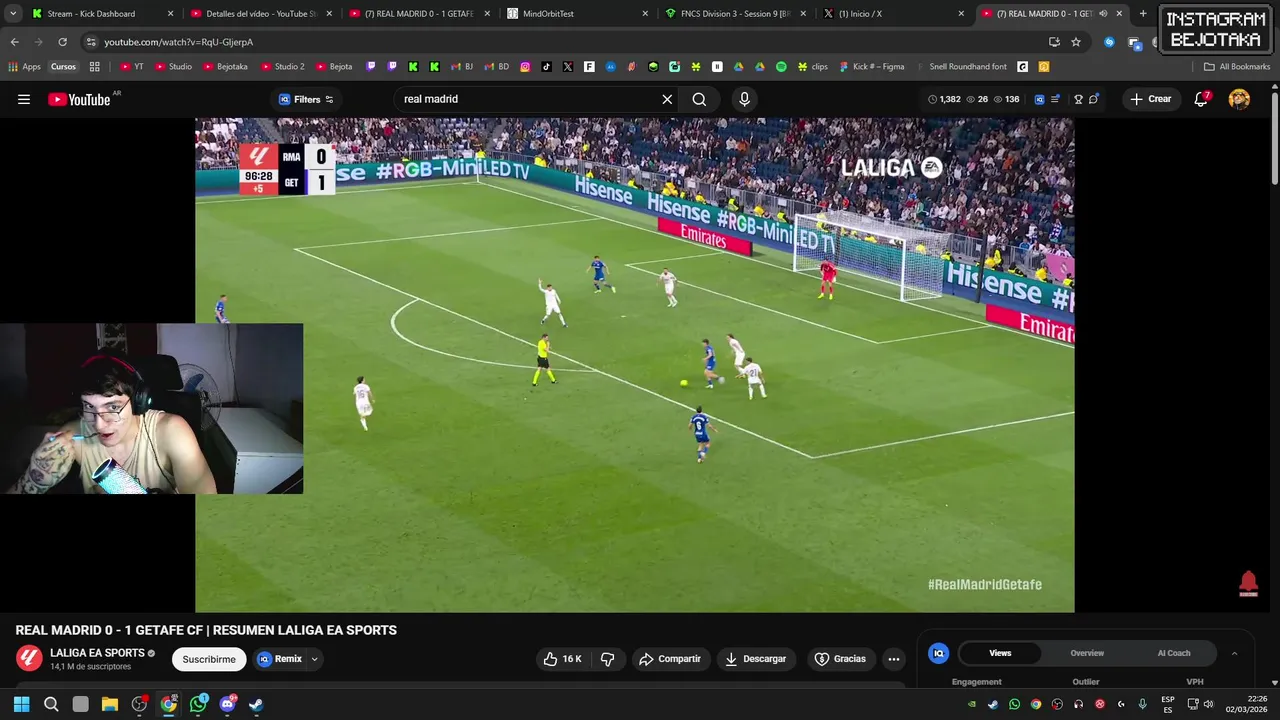
Task: Open the LALIGA EA SPORTS channel avatar
Action: (x=29, y=658)
